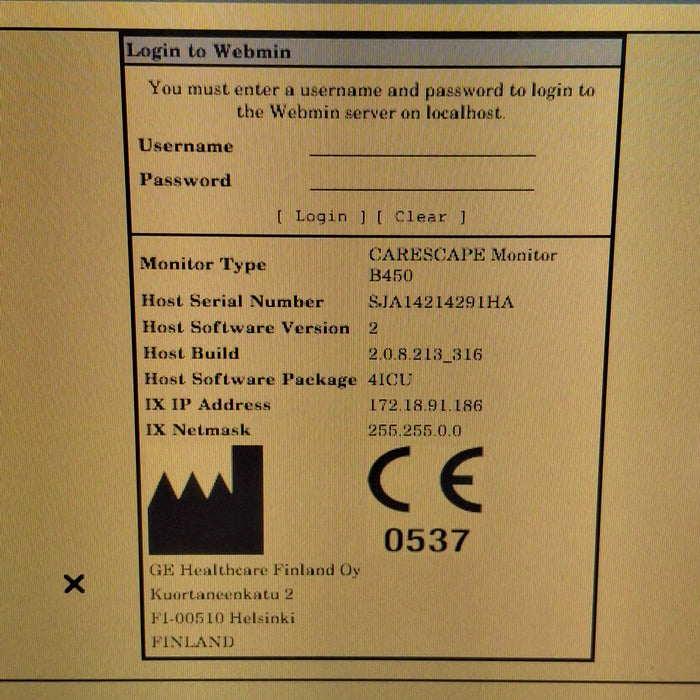This screenshot has width=700, height=700.
Task: Click the 'IX Netmask' label
Action: coord(198,430)
